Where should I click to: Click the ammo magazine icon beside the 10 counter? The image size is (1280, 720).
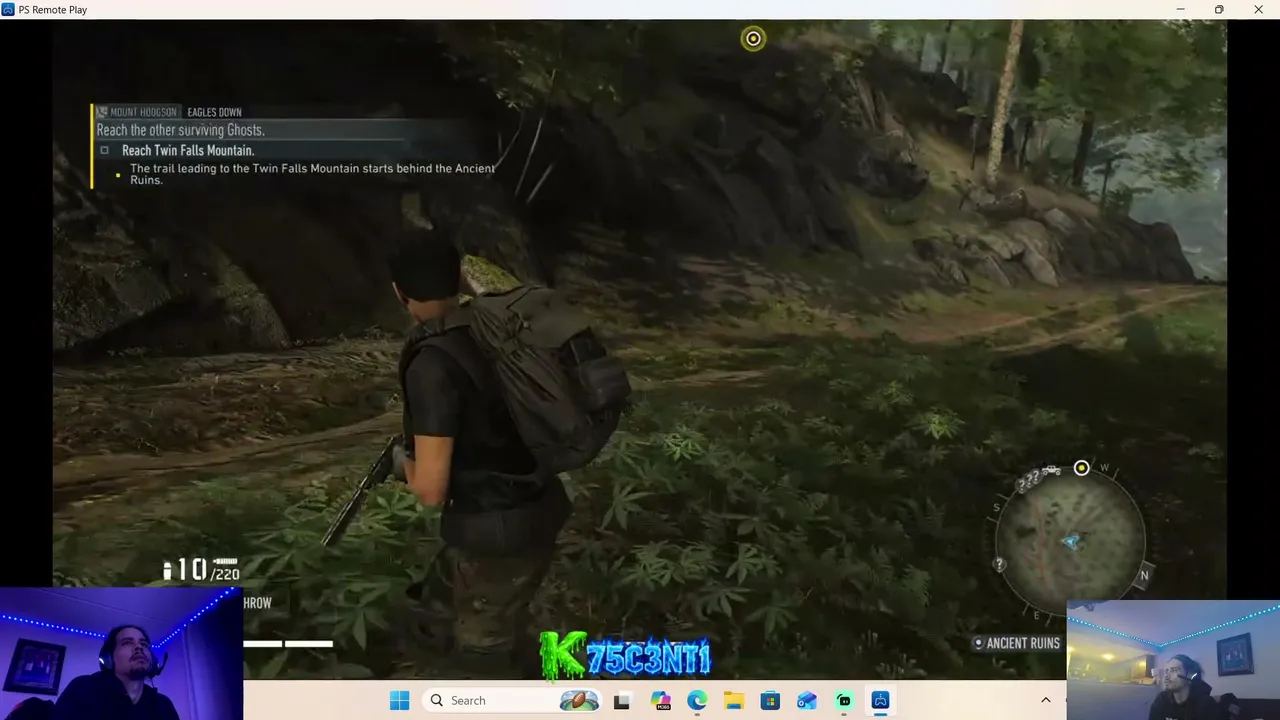(x=167, y=570)
